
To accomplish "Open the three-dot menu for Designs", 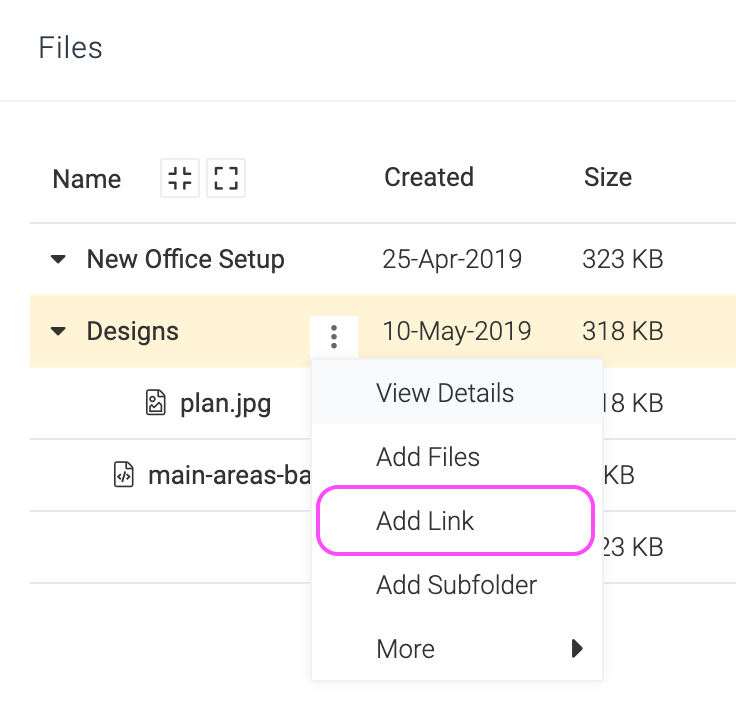I will (x=334, y=337).
